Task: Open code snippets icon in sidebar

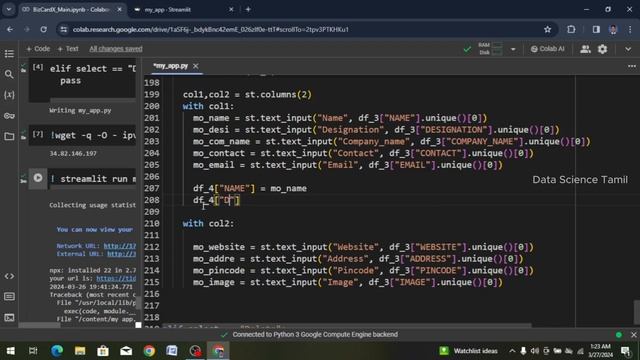Action: tap(9, 276)
